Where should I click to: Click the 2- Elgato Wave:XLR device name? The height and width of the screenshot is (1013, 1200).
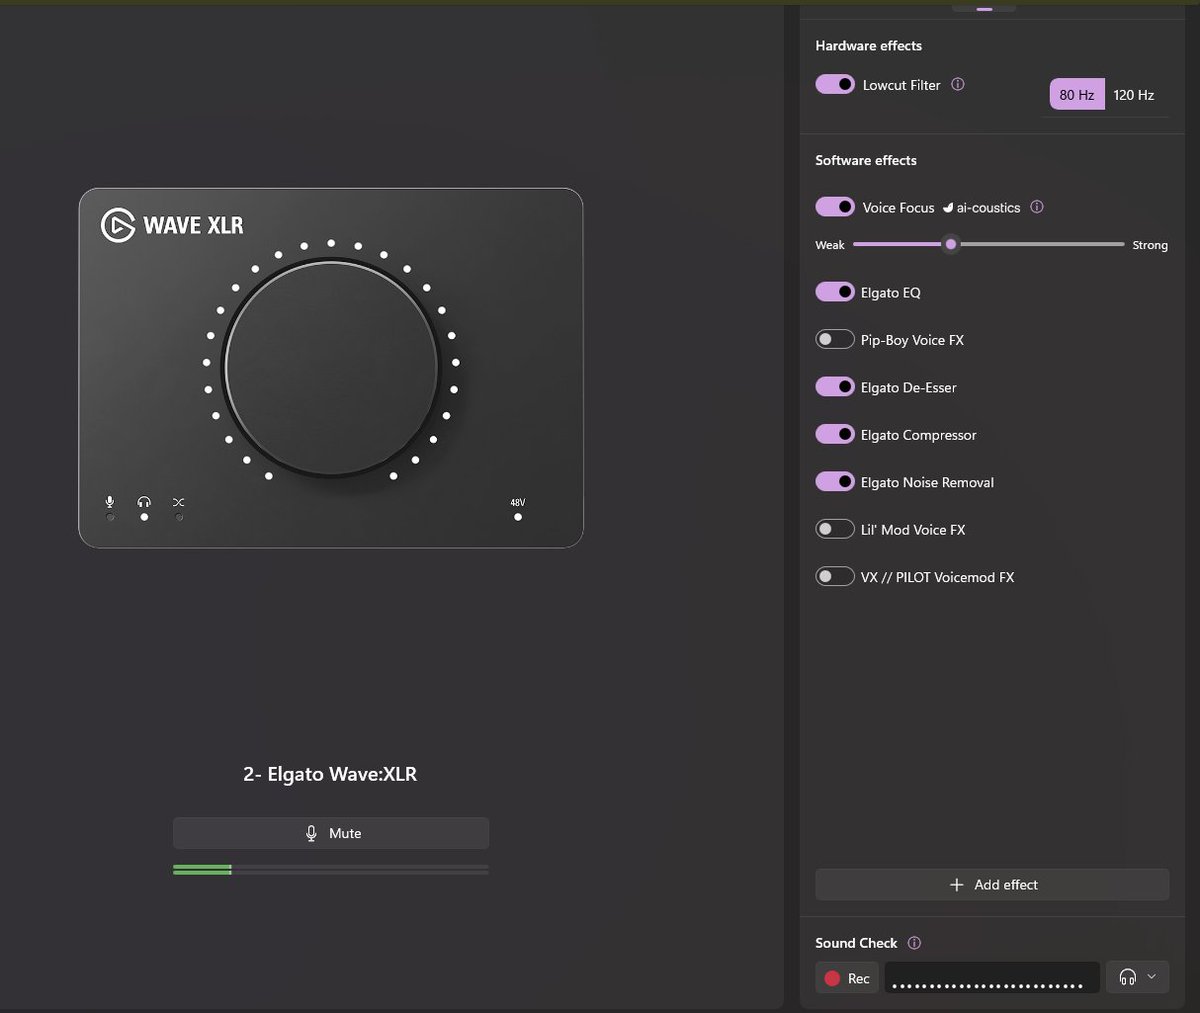[330, 774]
